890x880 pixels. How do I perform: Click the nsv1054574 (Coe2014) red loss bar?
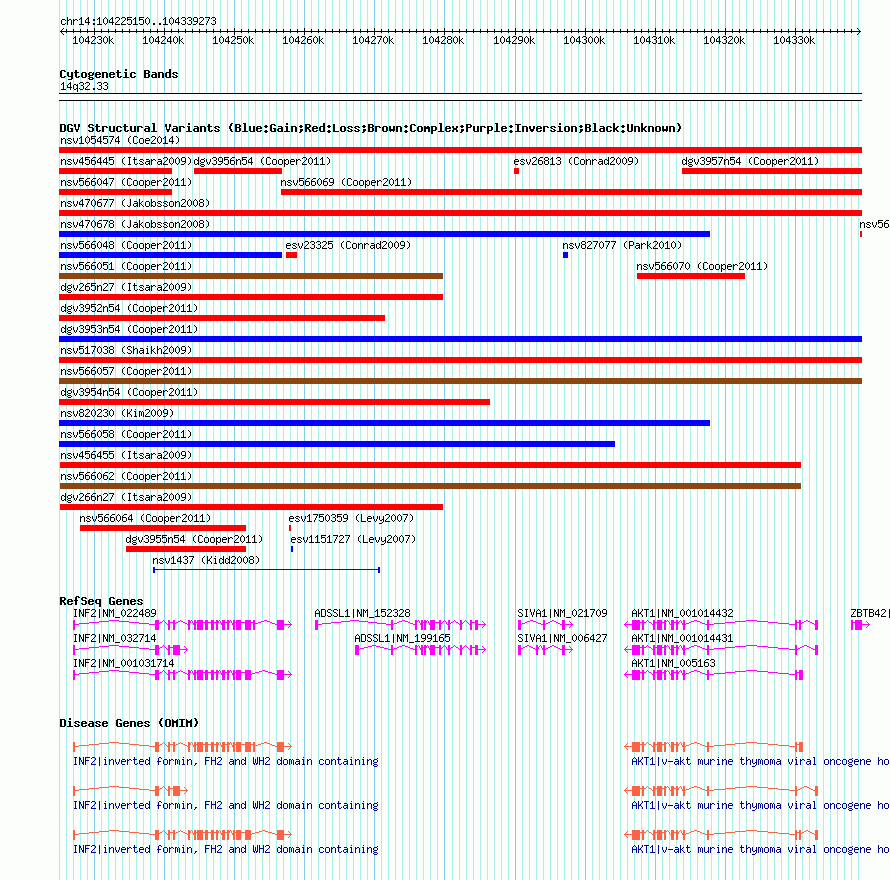(x=460, y=150)
